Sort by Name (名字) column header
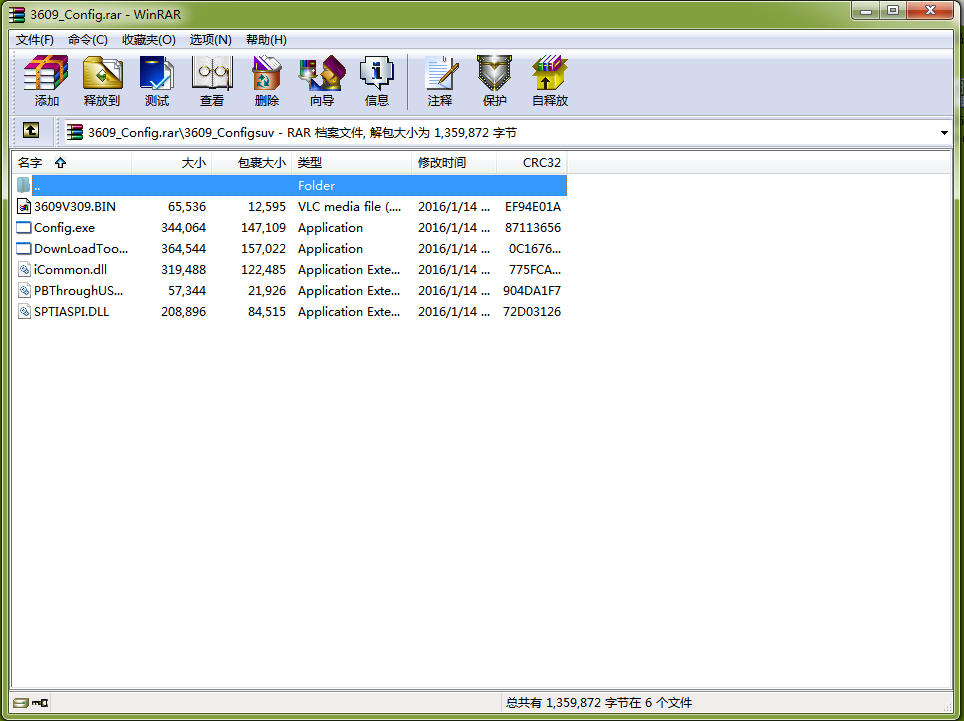 pyautogui.click(x=71, y=163)
